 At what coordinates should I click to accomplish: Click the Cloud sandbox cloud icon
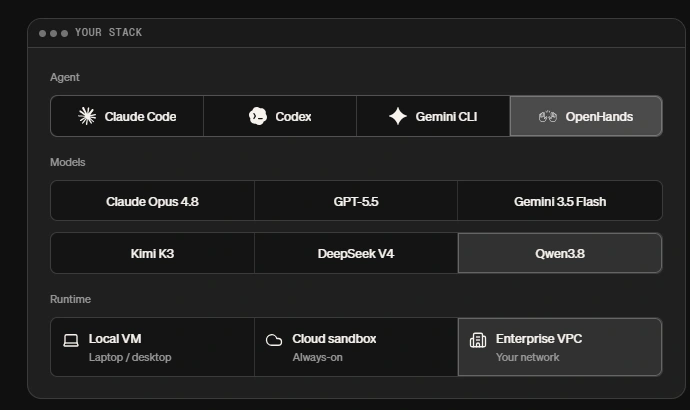click(x=274, y=340)
